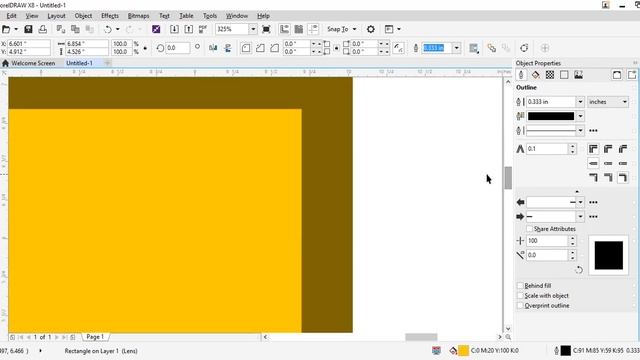
Task: Toggle Show guidelines button in toolbar
Action: pyautogui.click(x=313, y=29)
